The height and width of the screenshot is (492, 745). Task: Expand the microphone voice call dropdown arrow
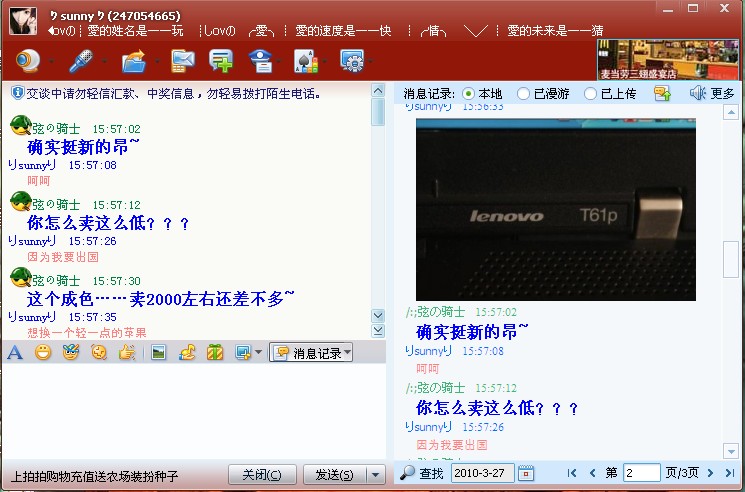[x=105, y=61]
